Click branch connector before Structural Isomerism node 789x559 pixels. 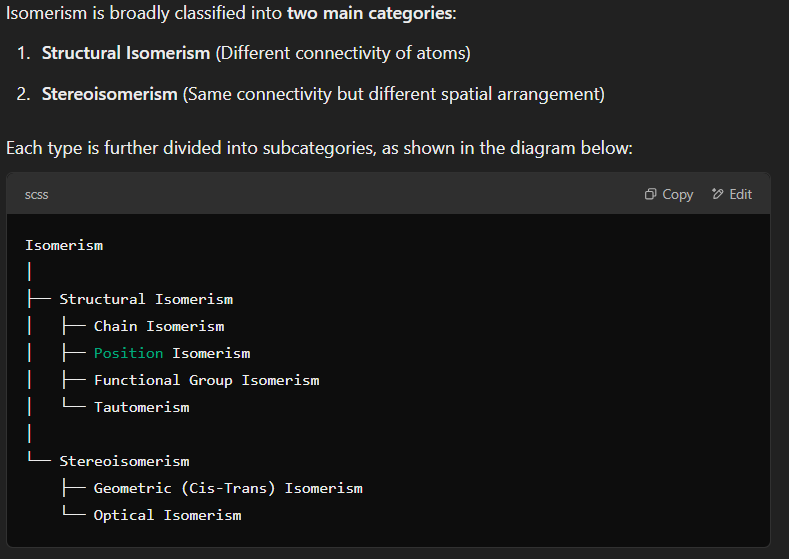coord(38,299)
